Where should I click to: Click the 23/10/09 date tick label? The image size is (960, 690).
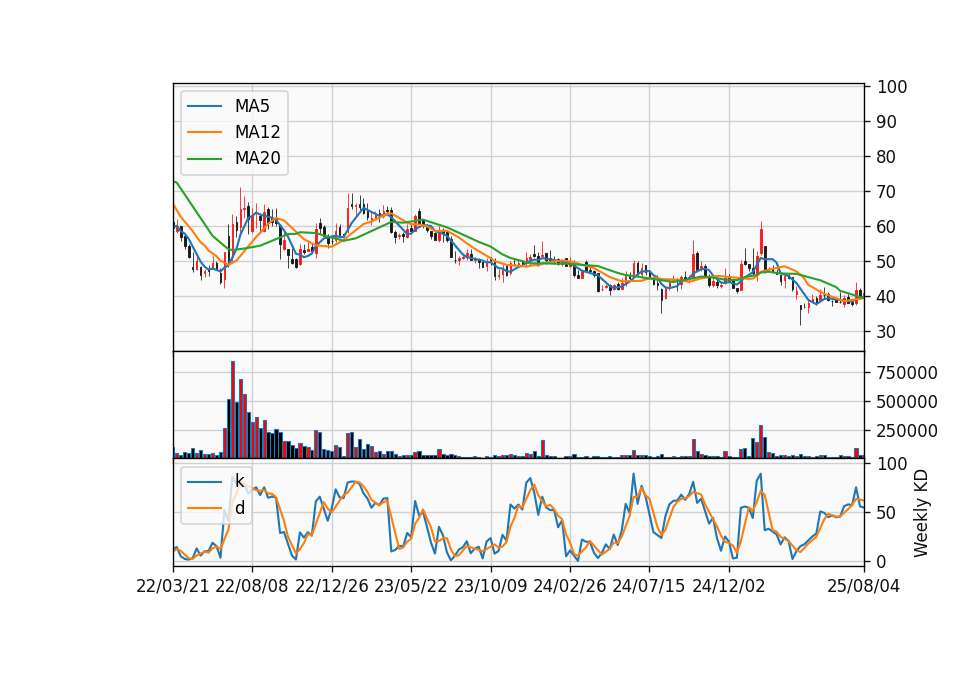click(490, 587)
